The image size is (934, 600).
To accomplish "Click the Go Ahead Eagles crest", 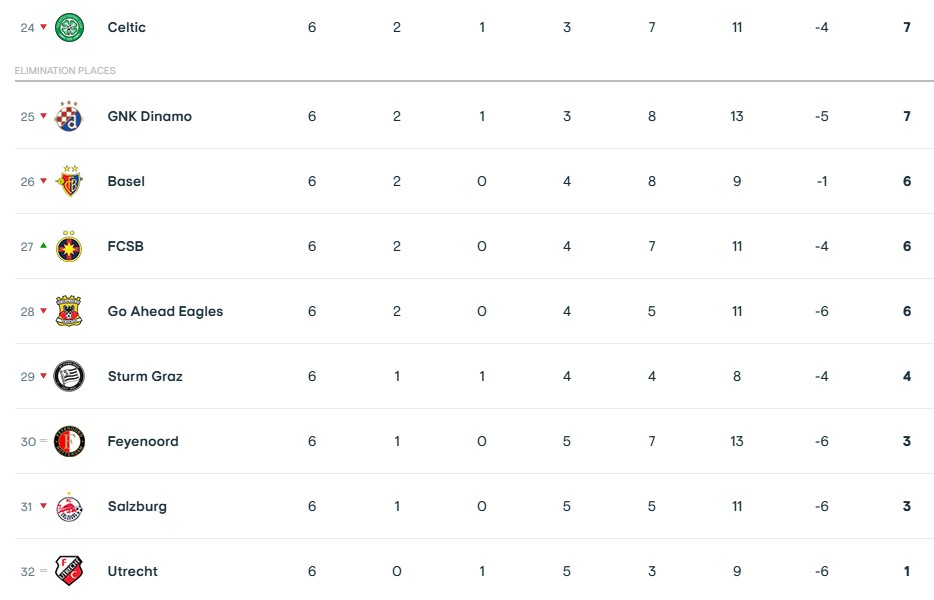I will coord(69,311).
